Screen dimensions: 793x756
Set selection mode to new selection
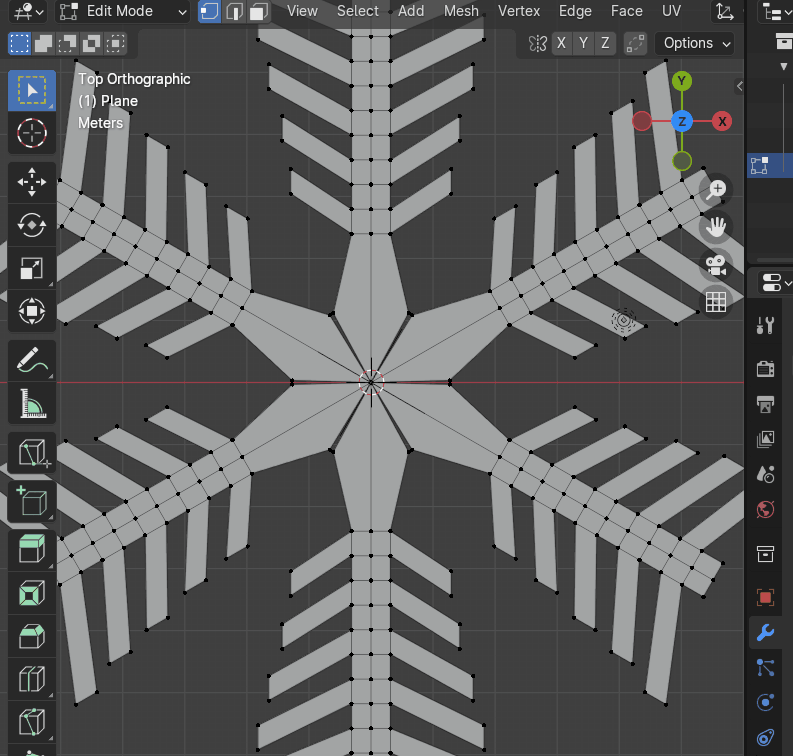click(x=20, y=43)
